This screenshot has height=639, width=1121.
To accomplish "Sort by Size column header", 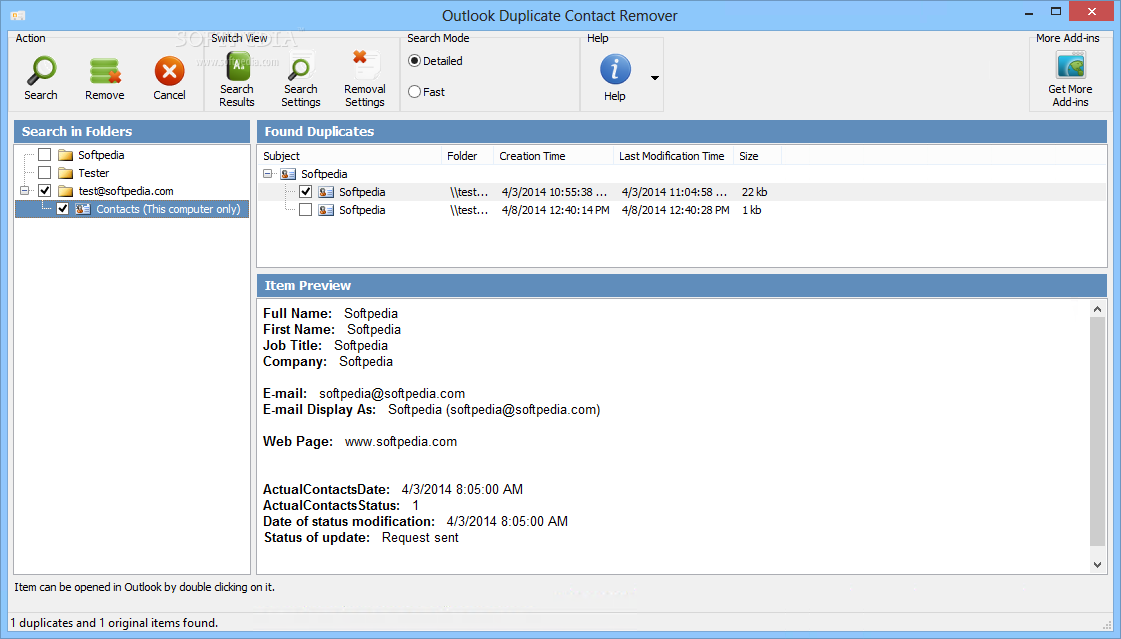I will tap(757, 156).
